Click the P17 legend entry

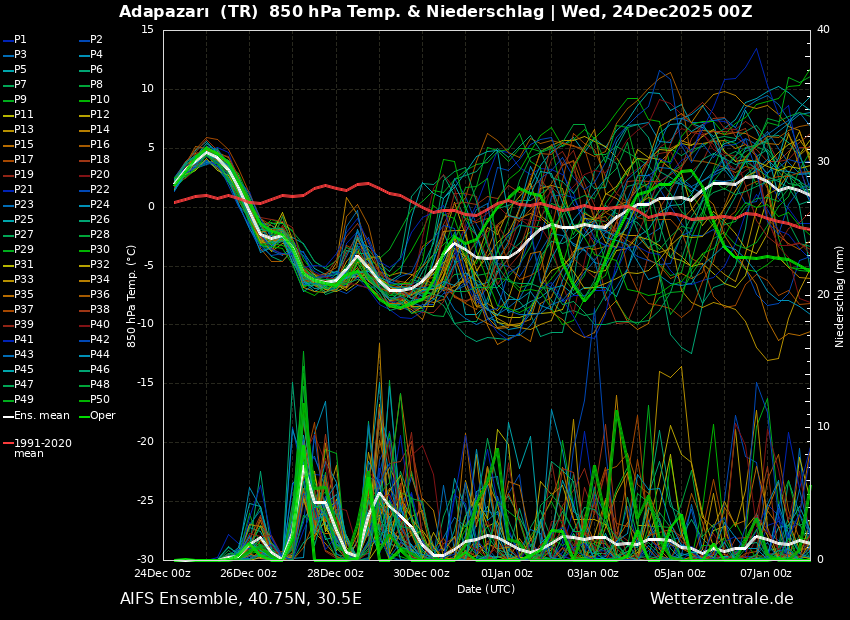(x=18, y=159)
